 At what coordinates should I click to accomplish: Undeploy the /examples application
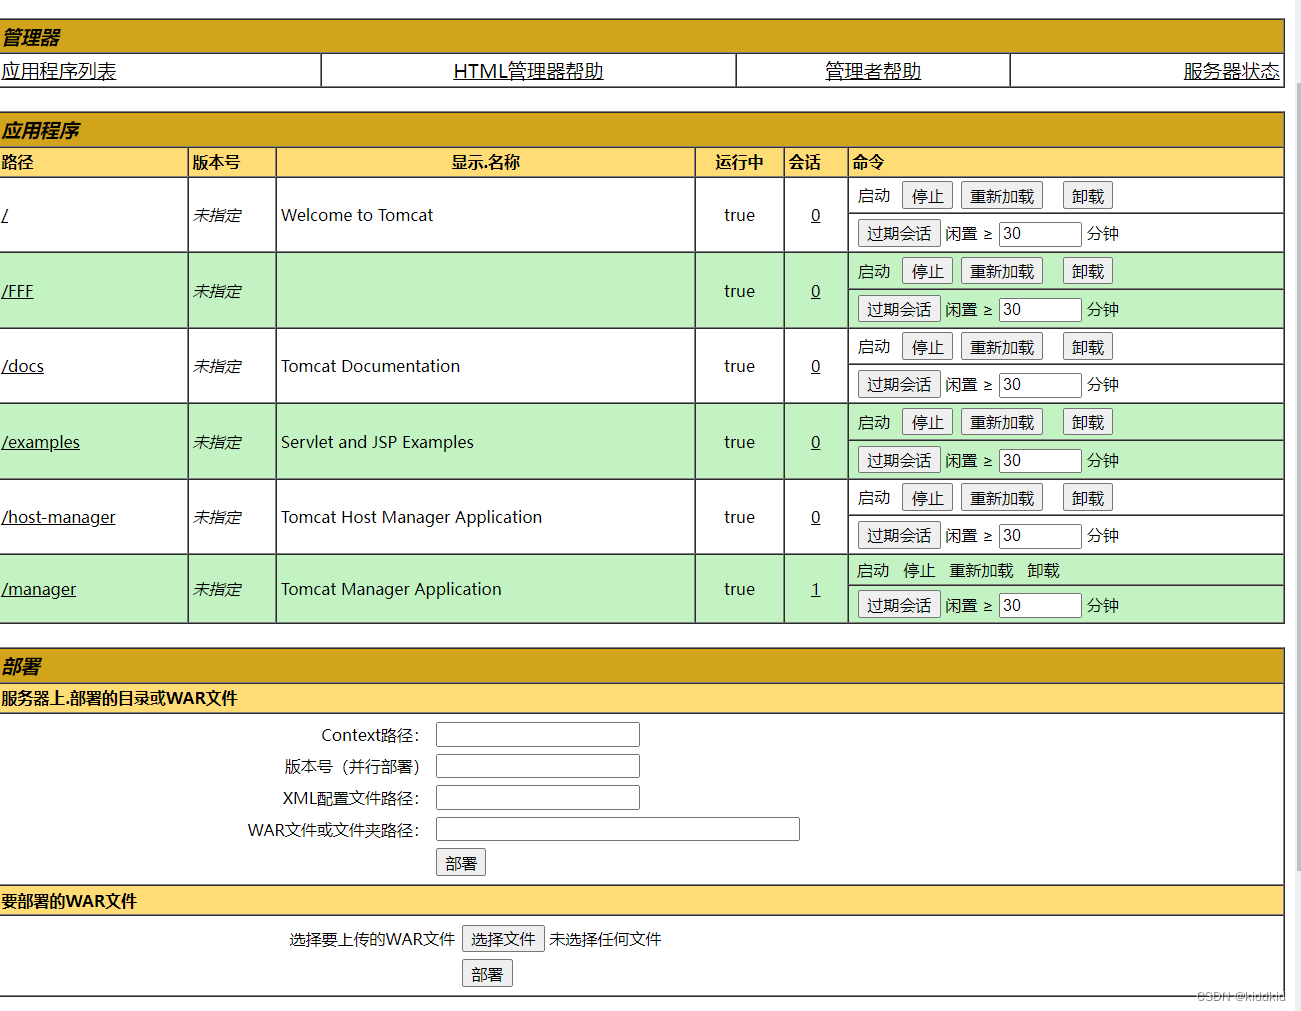1088,422
